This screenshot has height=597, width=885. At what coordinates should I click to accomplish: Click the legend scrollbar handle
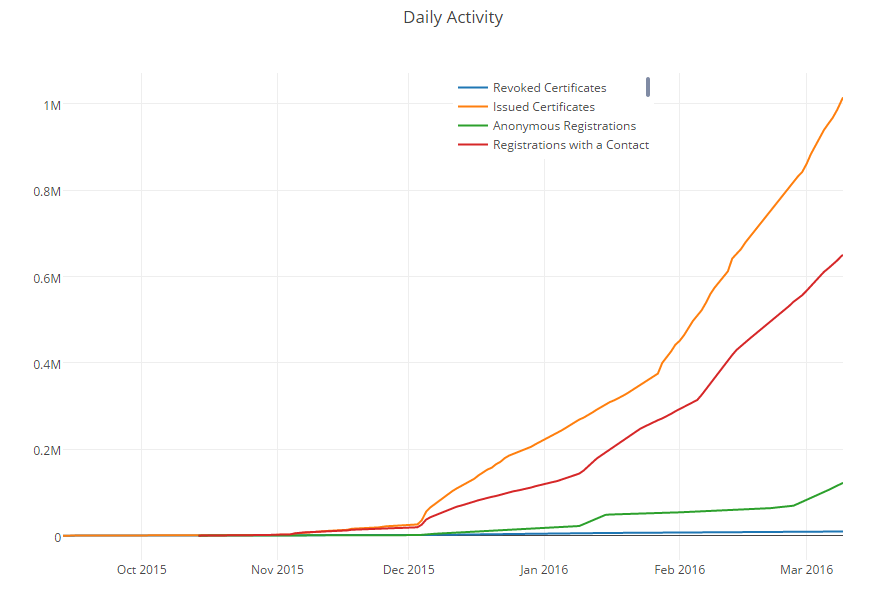tap(648, 87)
